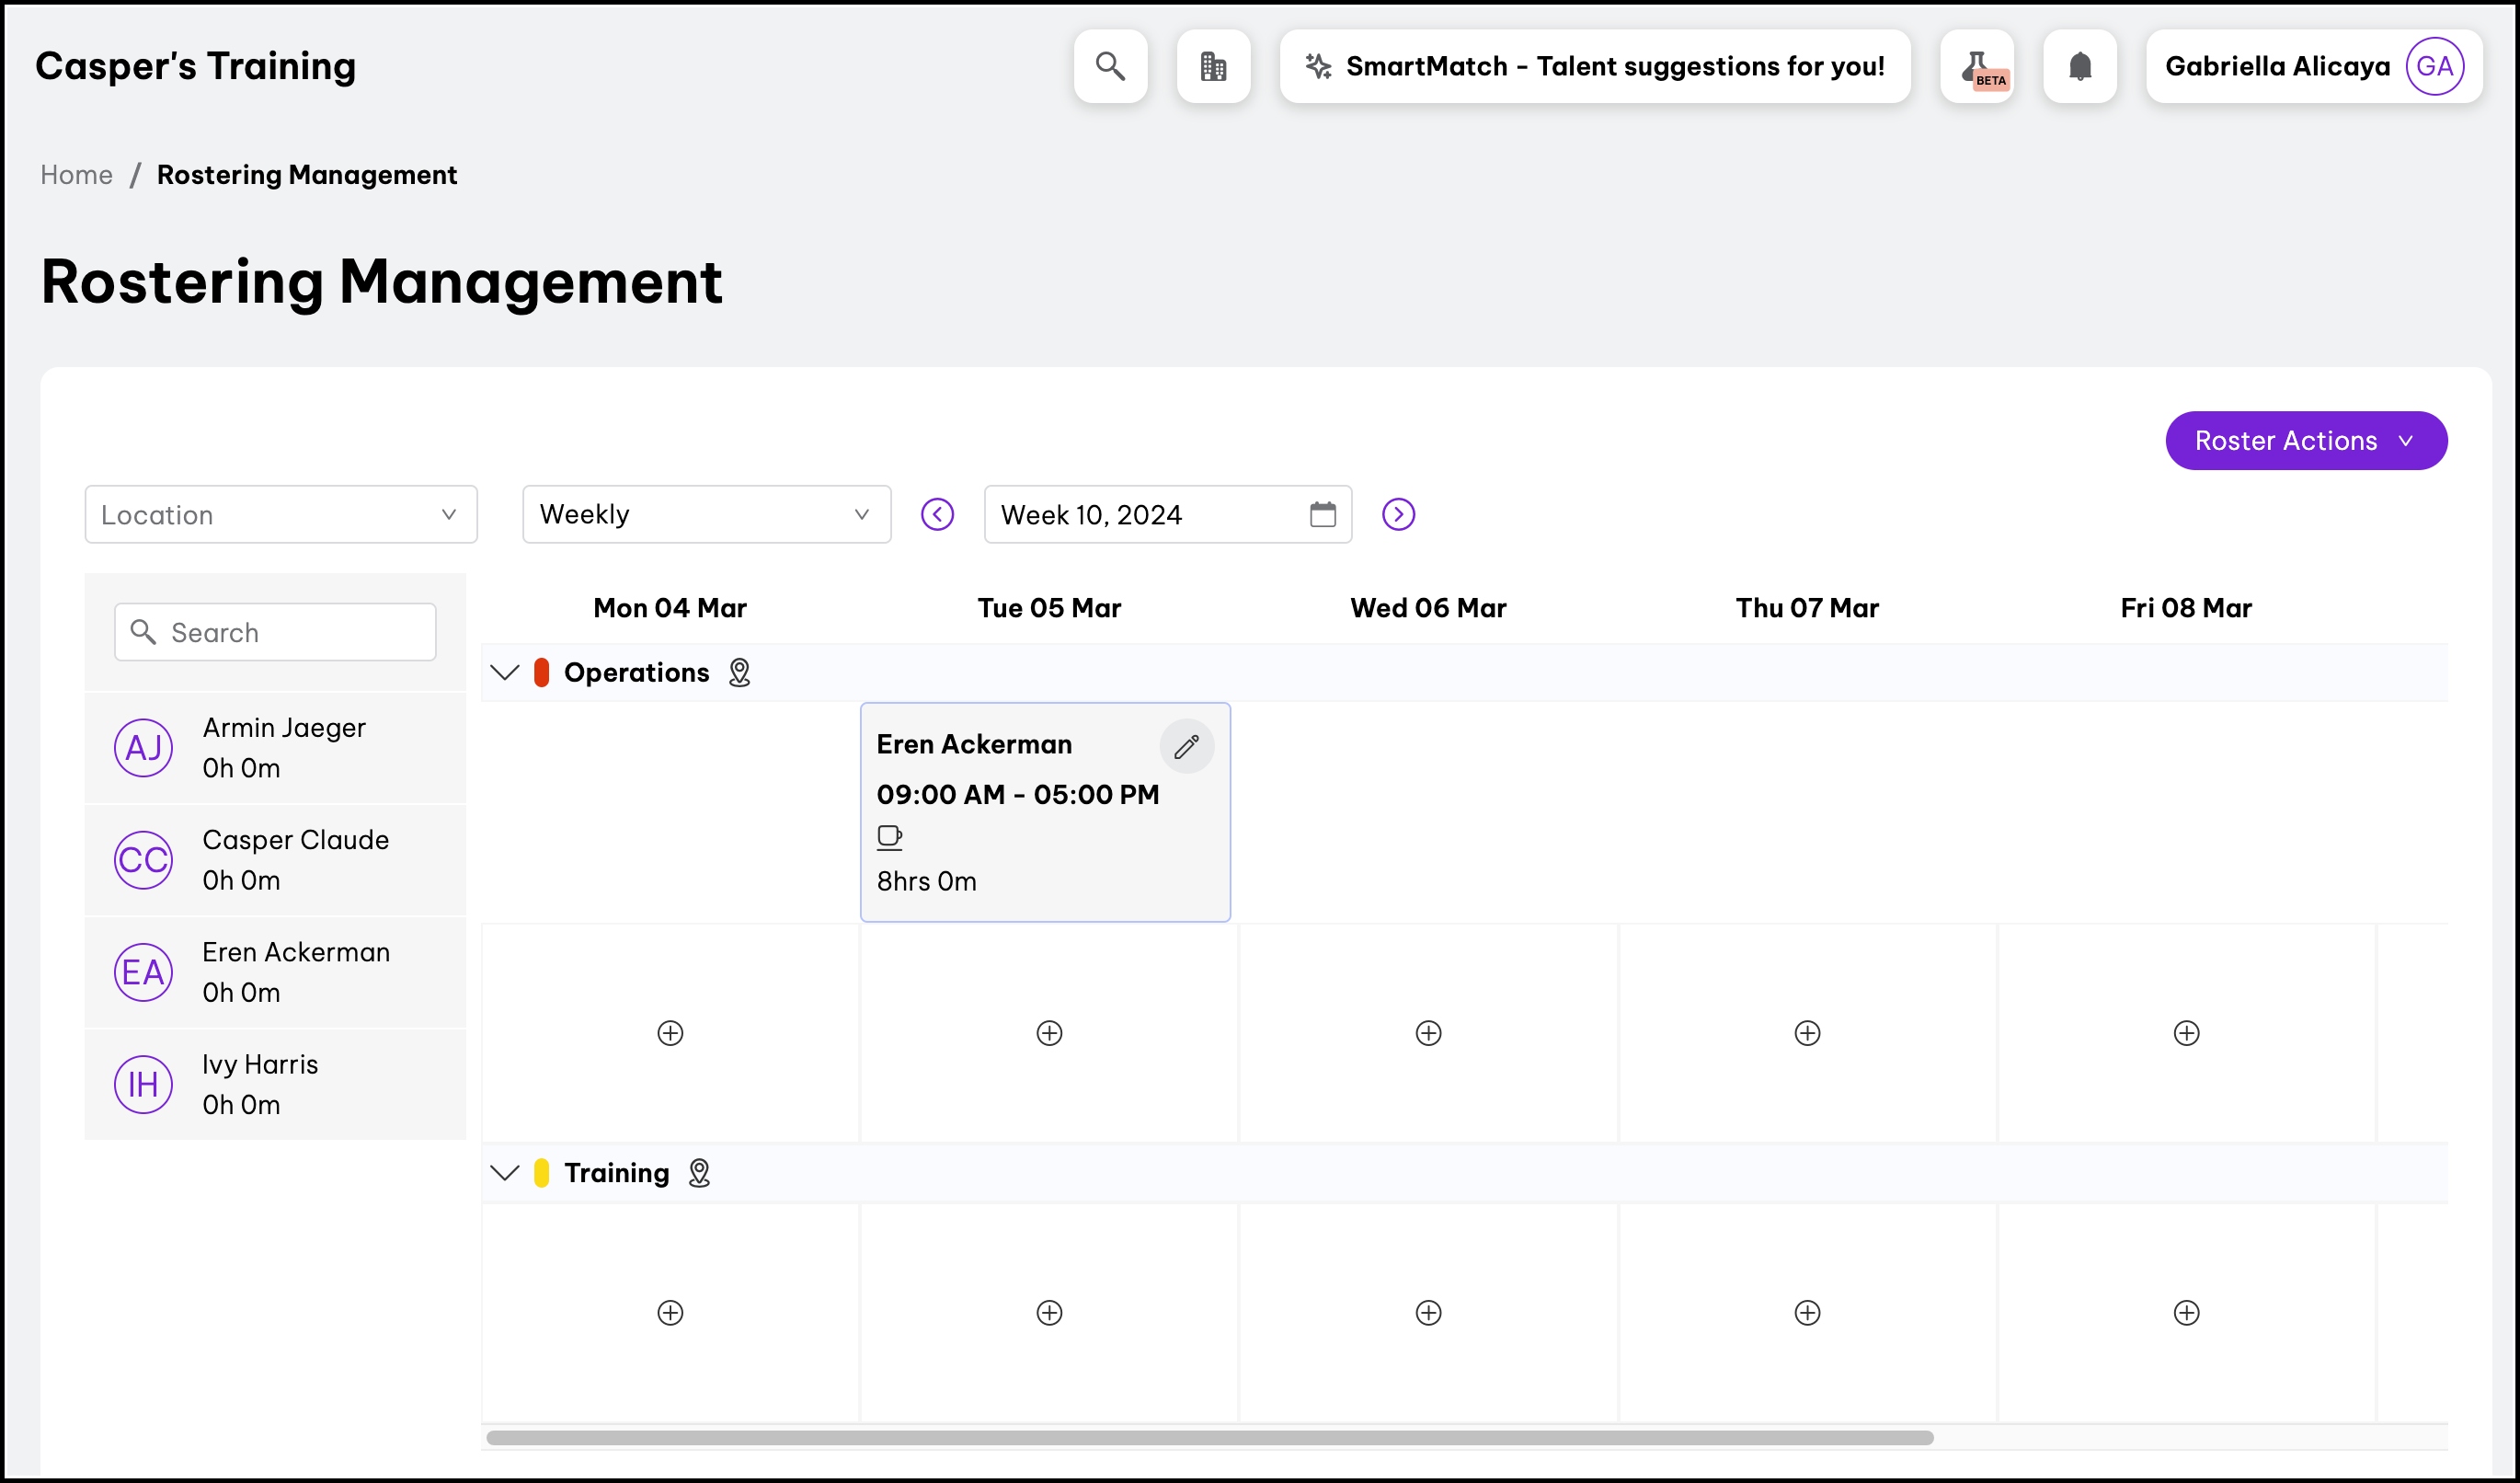Go to previous week arrow
The image size is (2520, 1483).
[937, 514]
